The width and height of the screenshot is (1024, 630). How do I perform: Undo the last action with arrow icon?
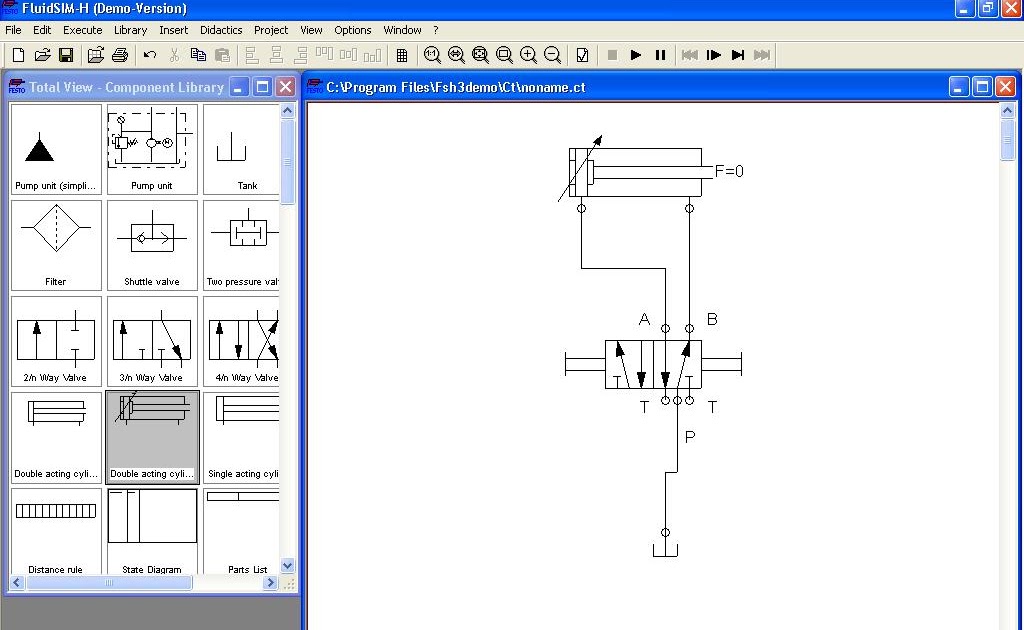150,55
